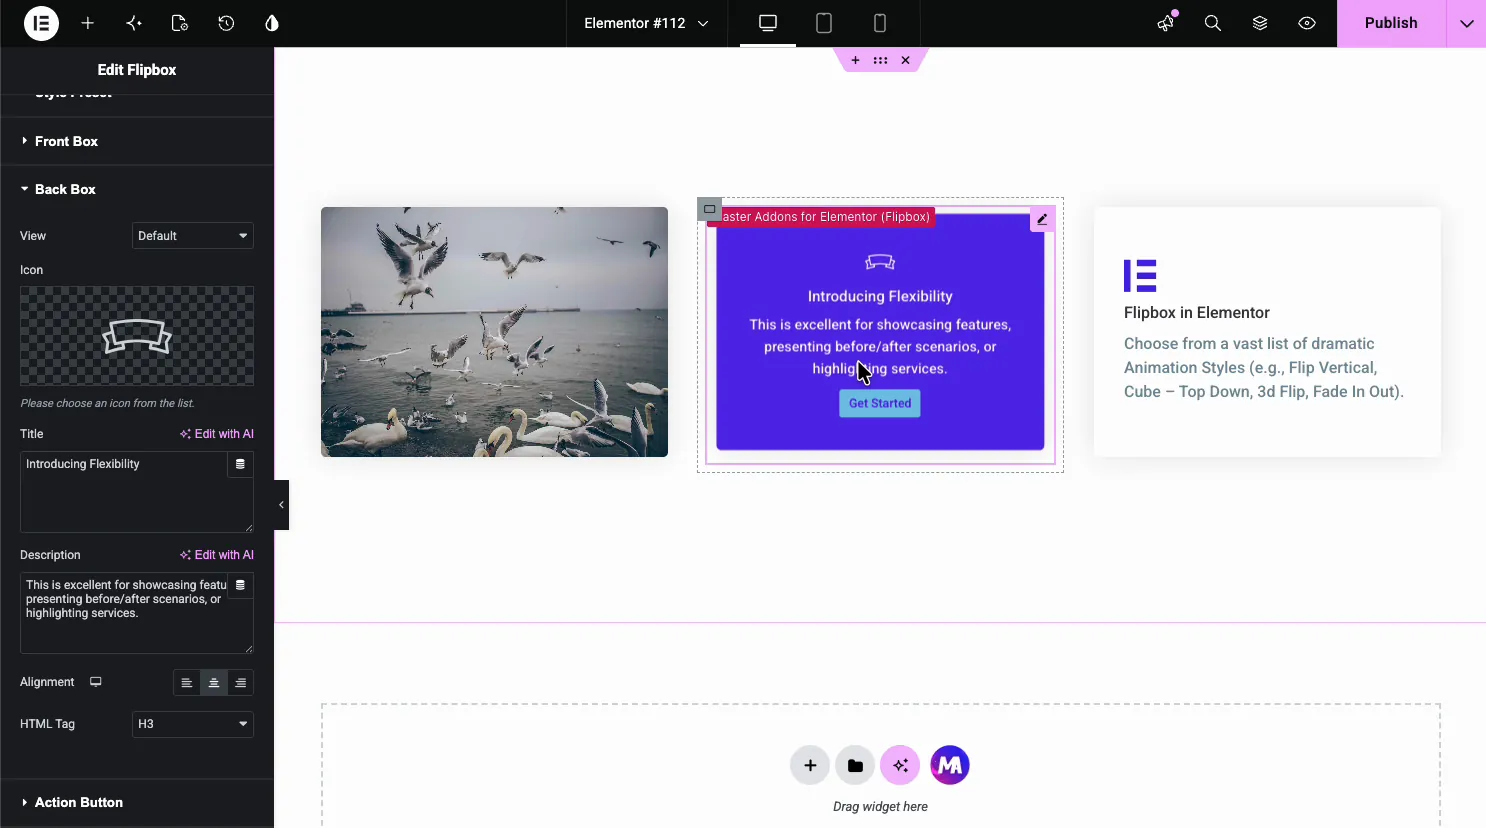Add a new element with the plus icon
This screenshot has width=1486, height=828.
(88, 23)
